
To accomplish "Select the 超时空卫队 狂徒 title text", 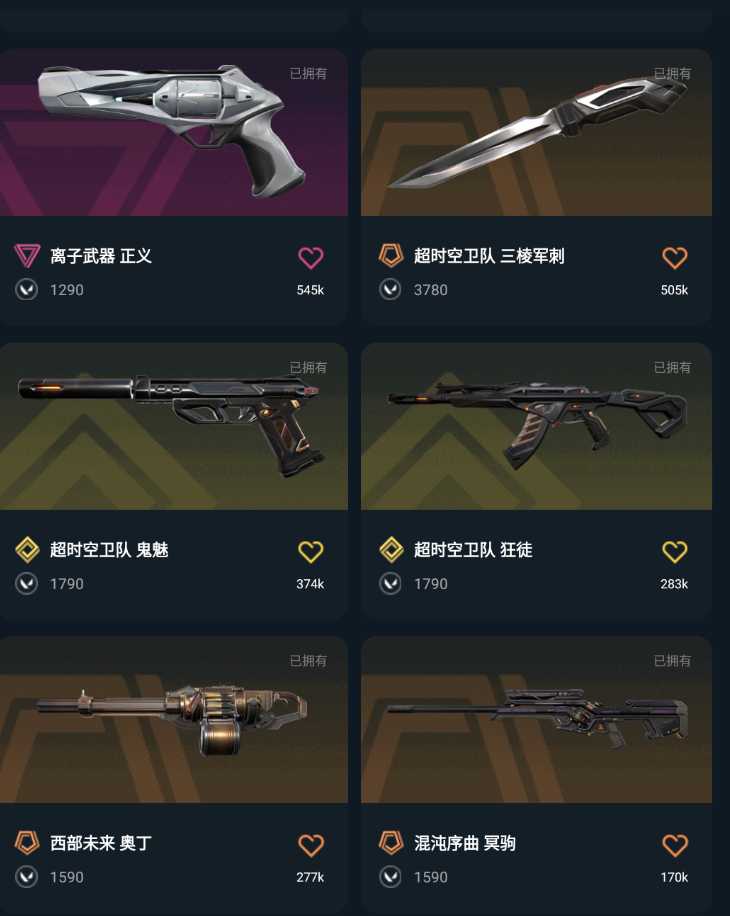I will click(473, 550).
